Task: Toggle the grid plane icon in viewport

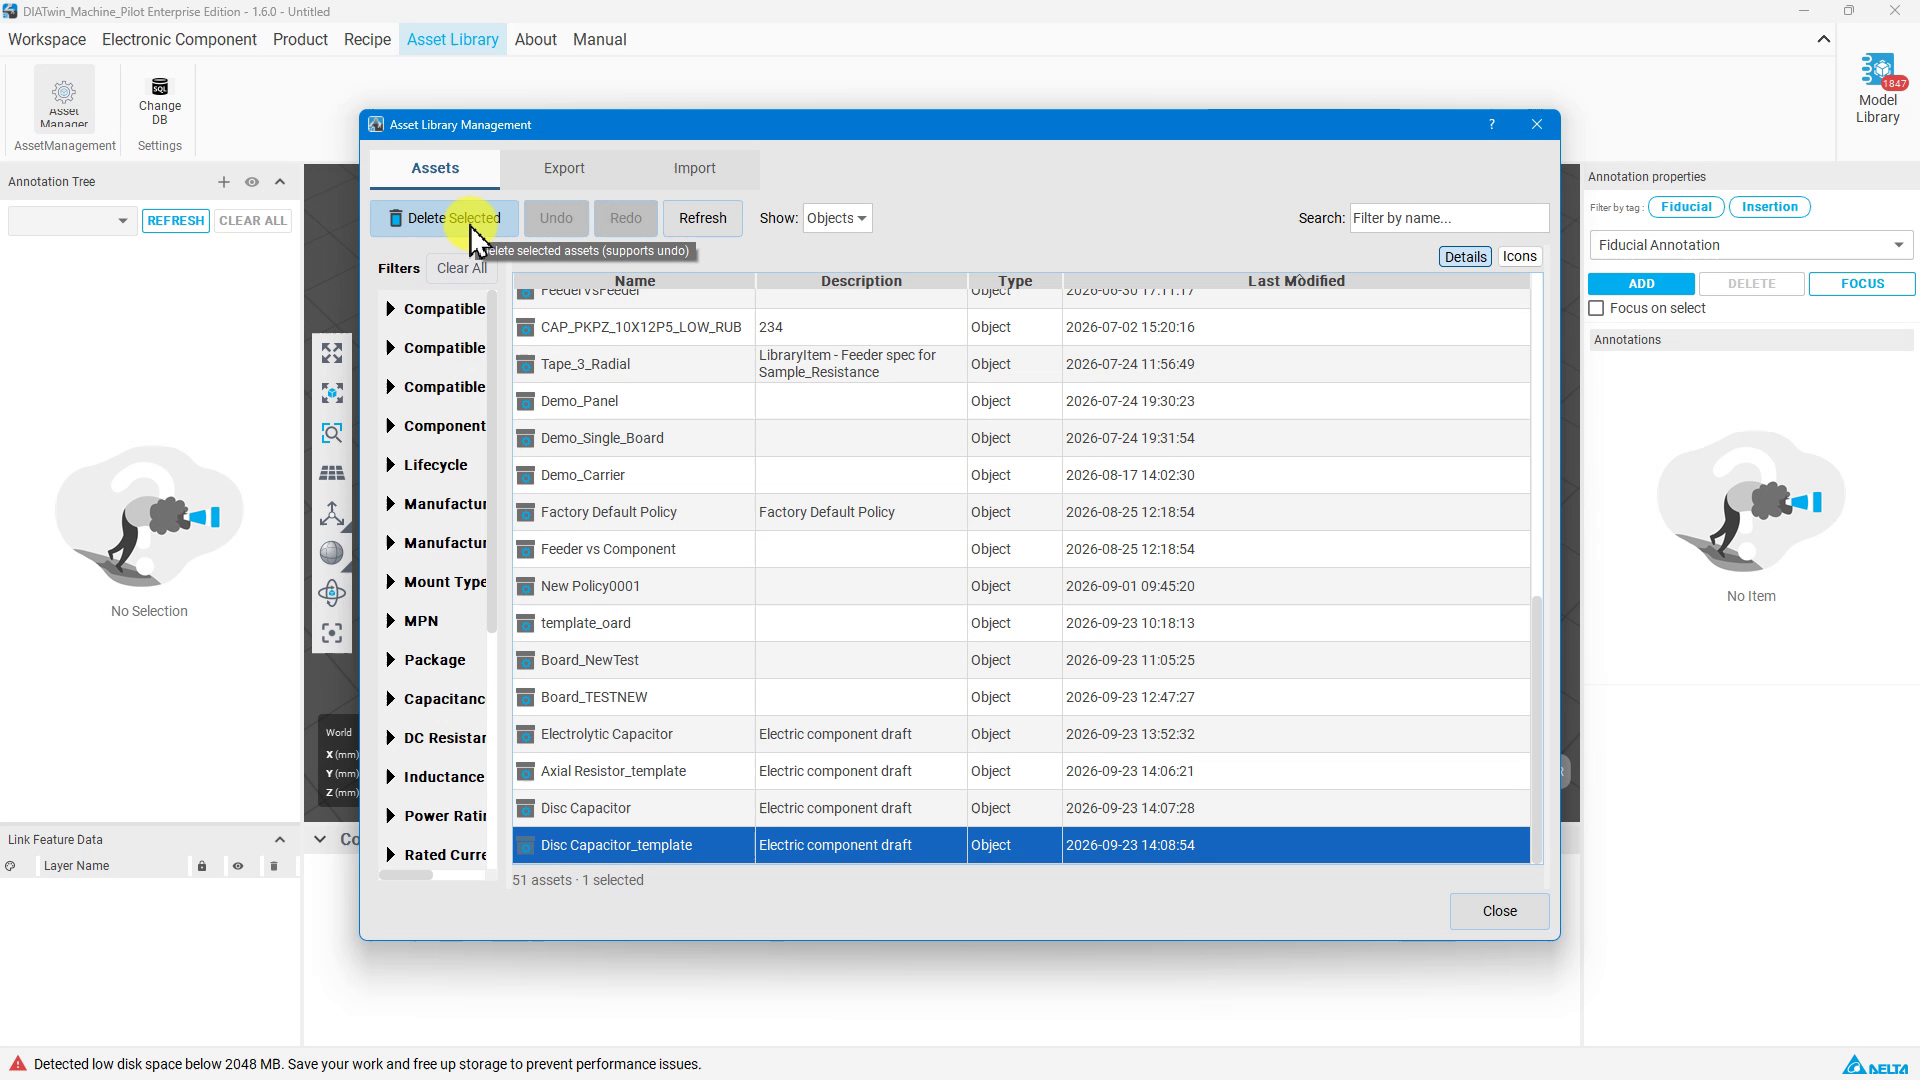Action: (x=332, y=473)
